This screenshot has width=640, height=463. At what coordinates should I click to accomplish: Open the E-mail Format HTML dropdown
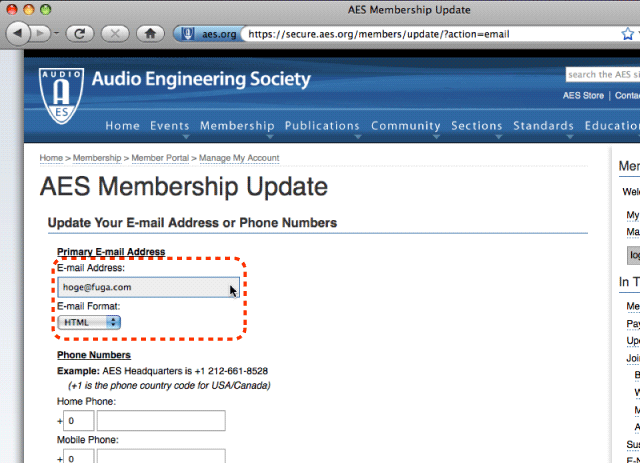[x=89, y=323]
